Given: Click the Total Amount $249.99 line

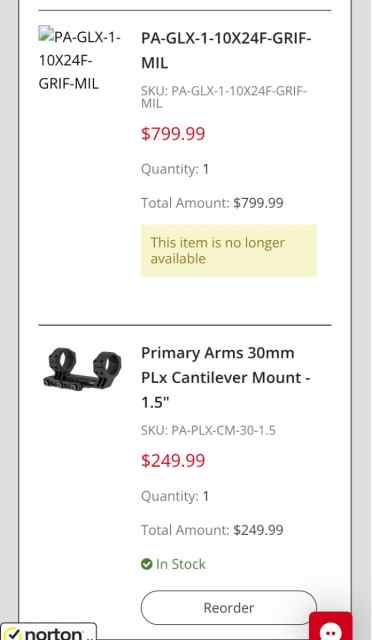Looking at the screenshot, I should [x=212, y=530].
